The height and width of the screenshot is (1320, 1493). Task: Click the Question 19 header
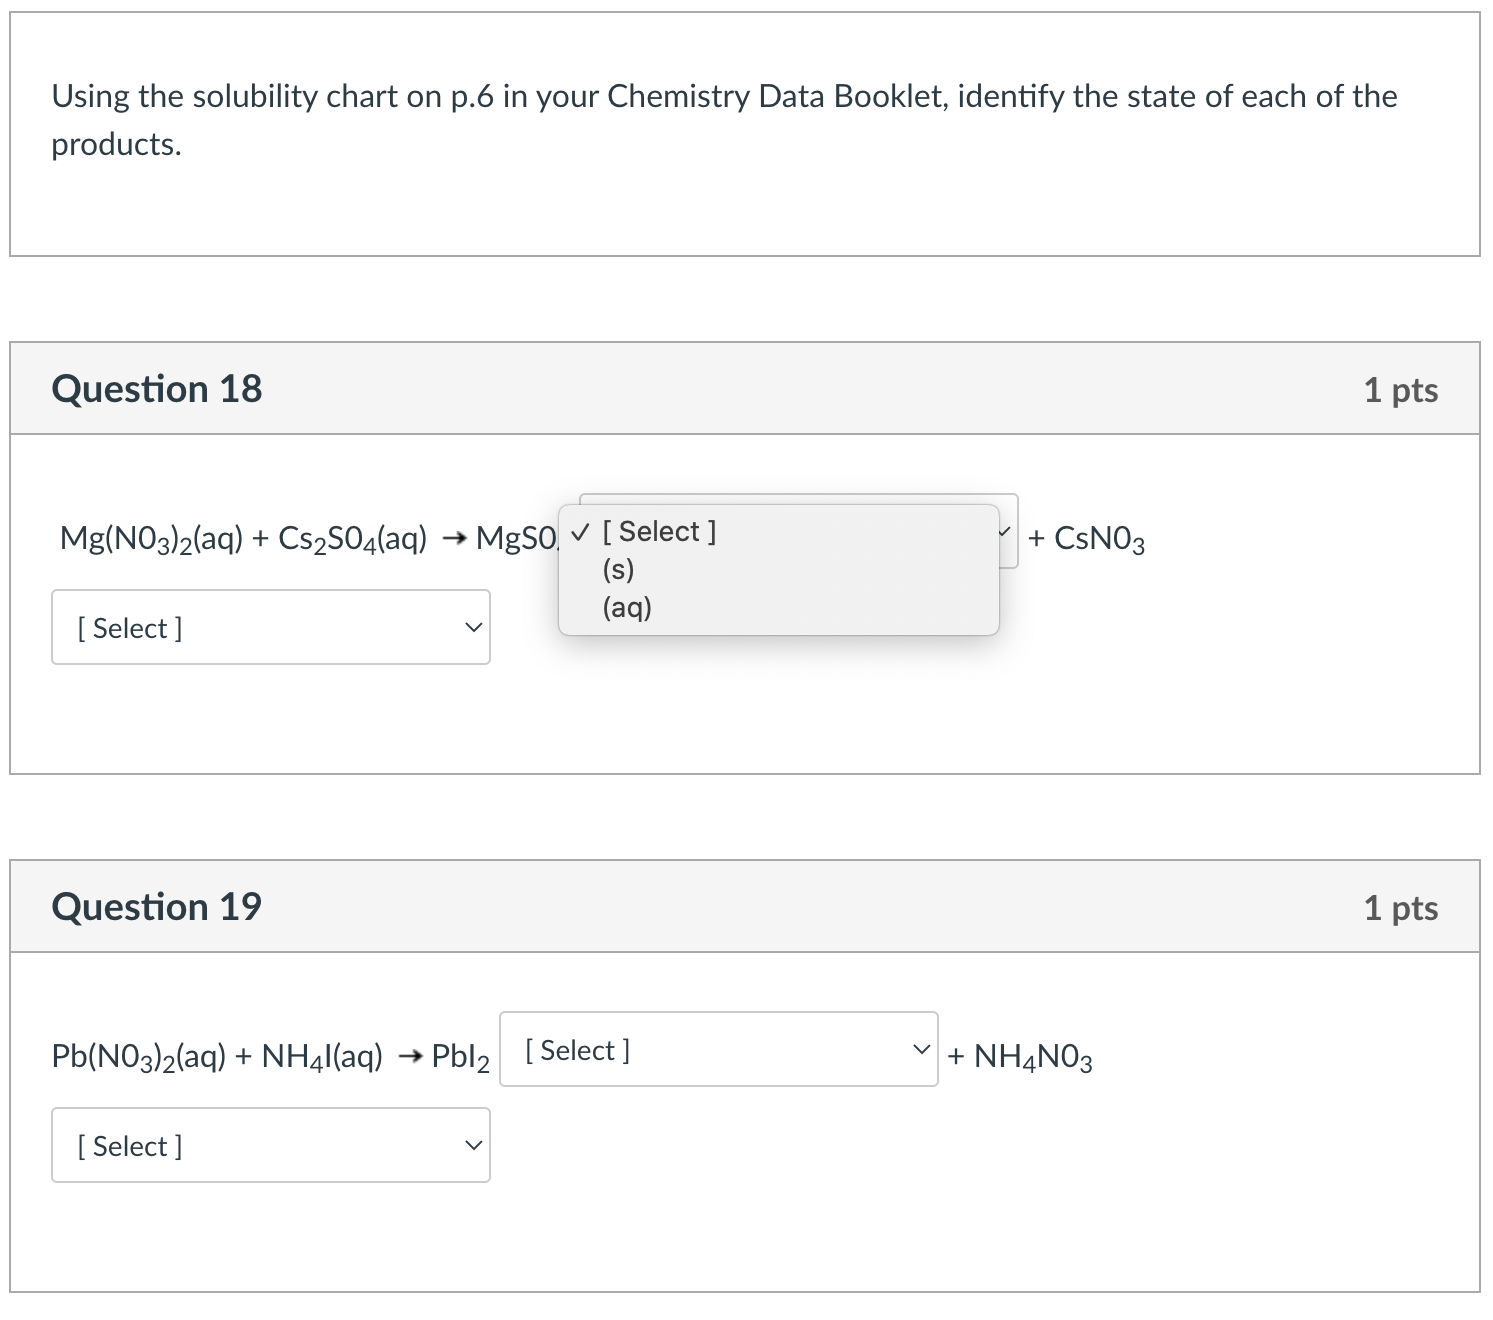tap(156, 906)
